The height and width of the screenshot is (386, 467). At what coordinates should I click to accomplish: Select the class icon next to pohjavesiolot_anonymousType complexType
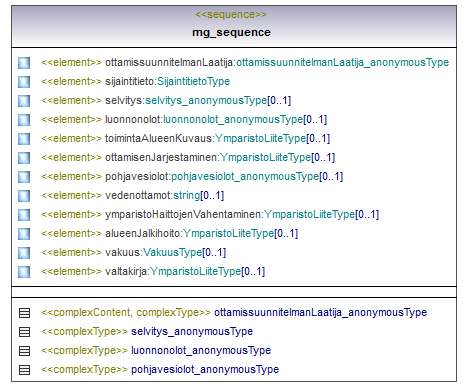click(x=24, y=370)
